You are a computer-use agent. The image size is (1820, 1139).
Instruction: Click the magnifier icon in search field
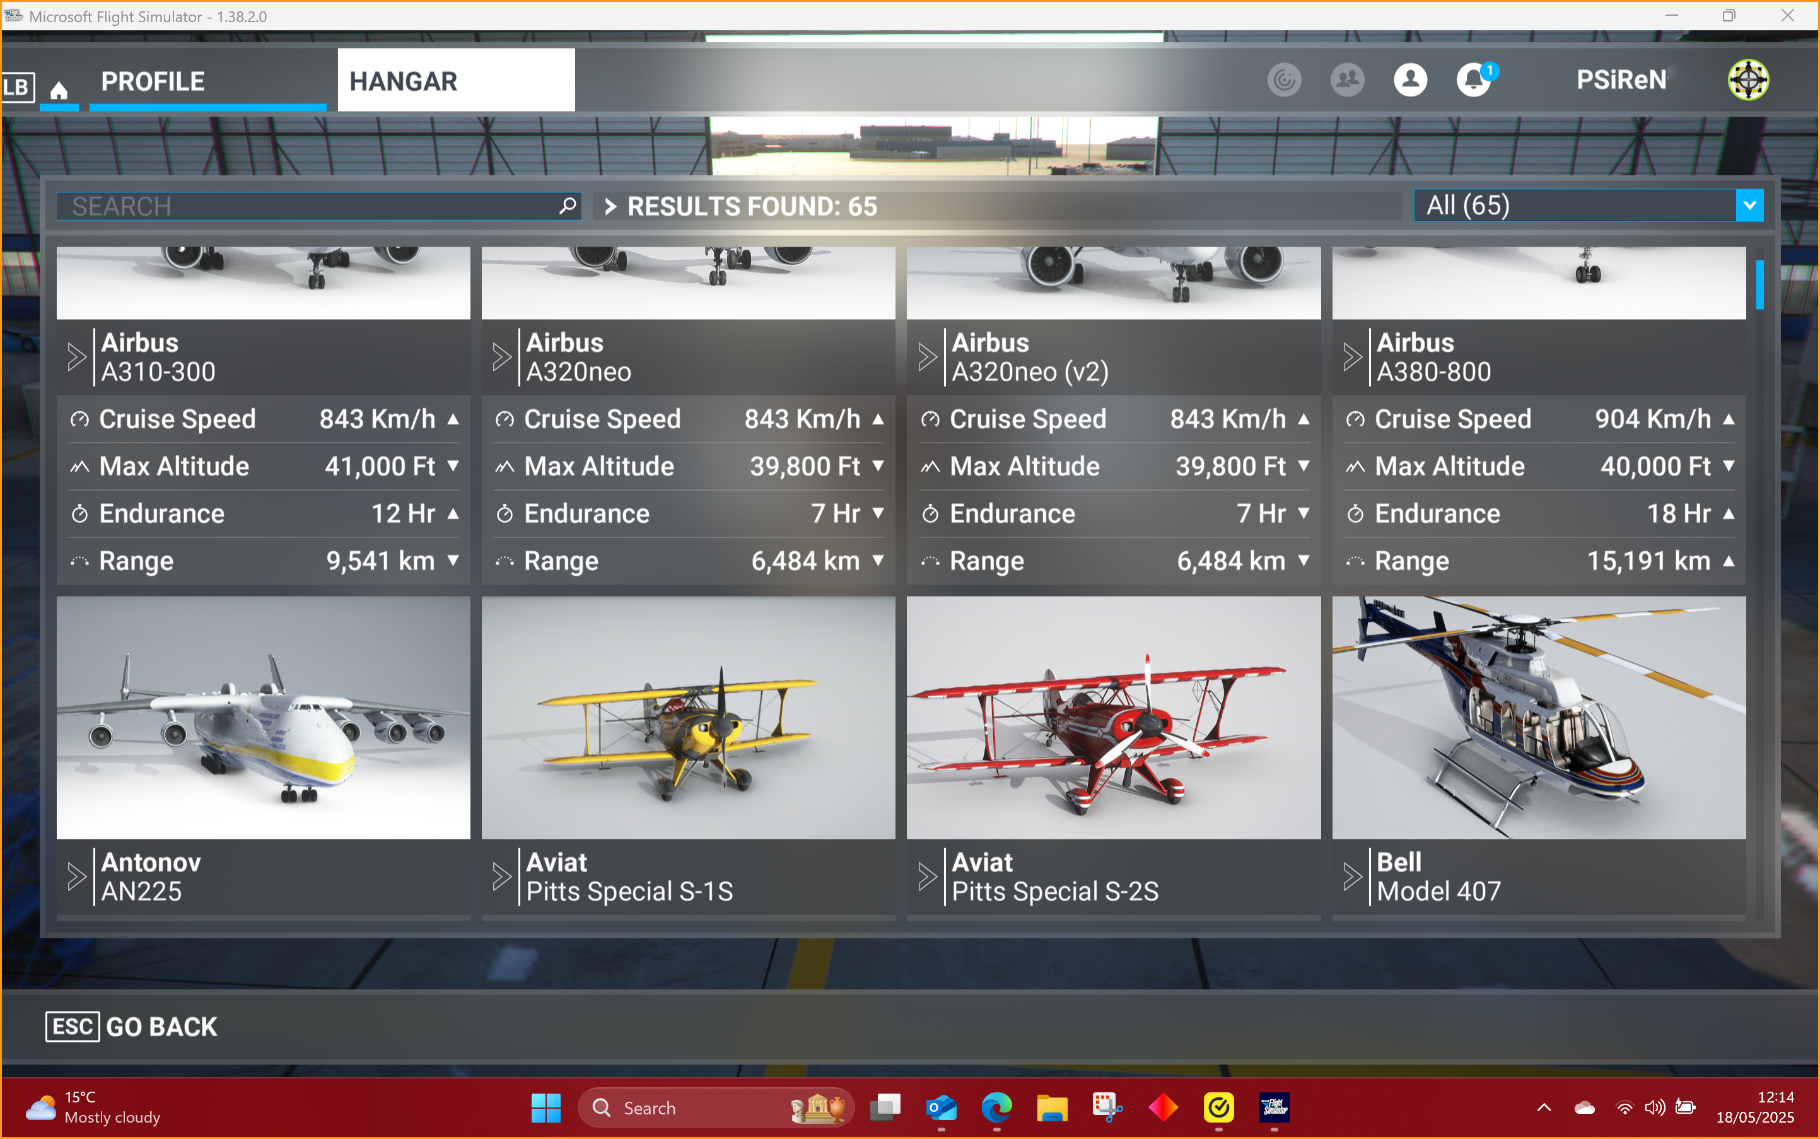567,206
